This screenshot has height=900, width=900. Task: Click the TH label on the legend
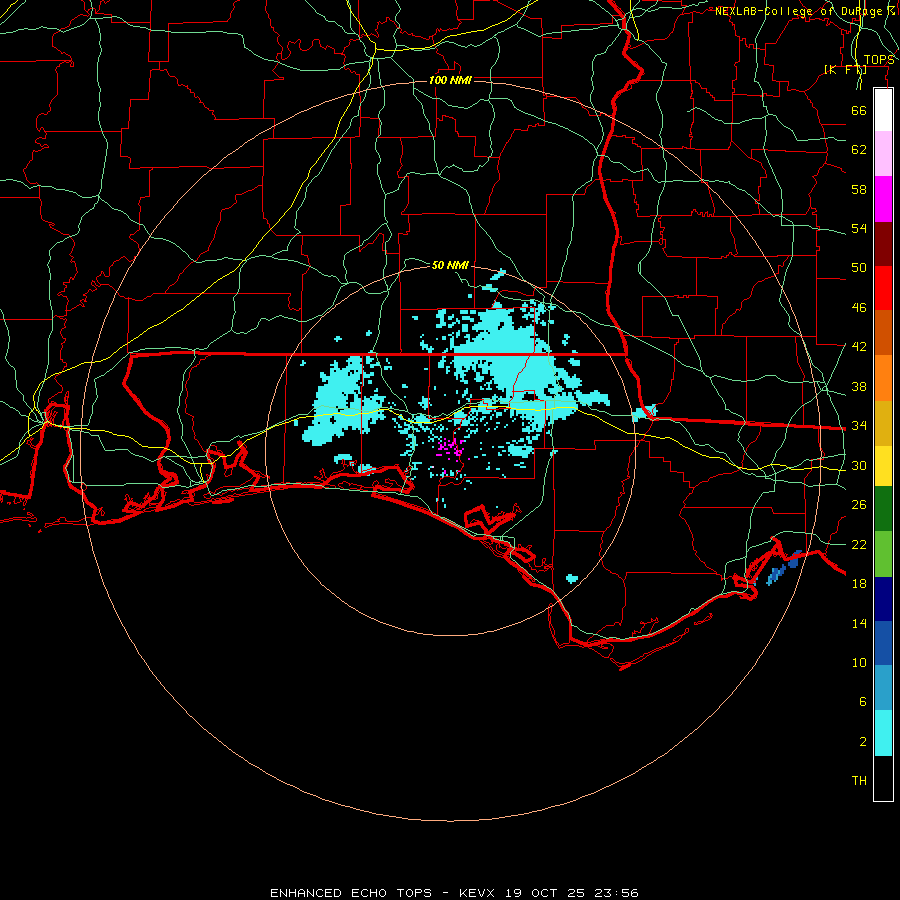pos(859,781)
